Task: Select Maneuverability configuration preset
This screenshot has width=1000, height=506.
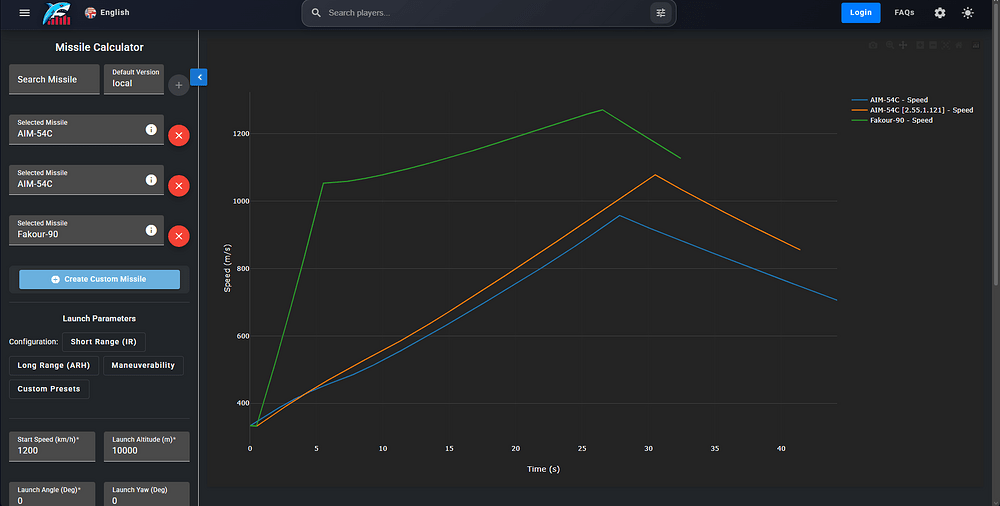Action: (x=143, y=366)
